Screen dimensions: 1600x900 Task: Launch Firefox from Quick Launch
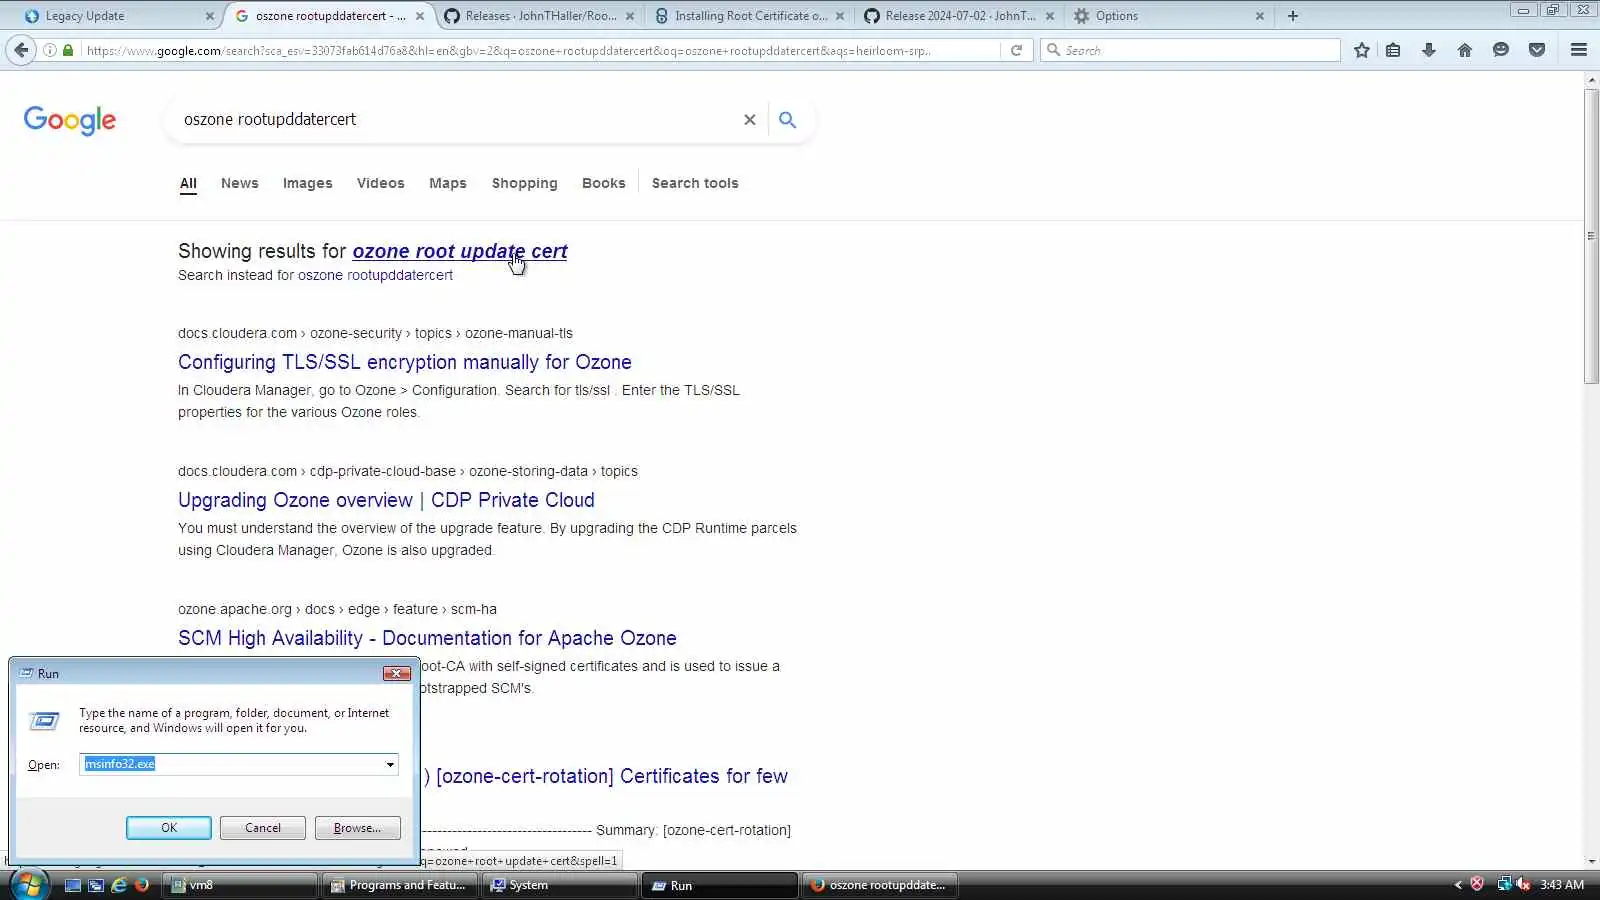point(142,885)
